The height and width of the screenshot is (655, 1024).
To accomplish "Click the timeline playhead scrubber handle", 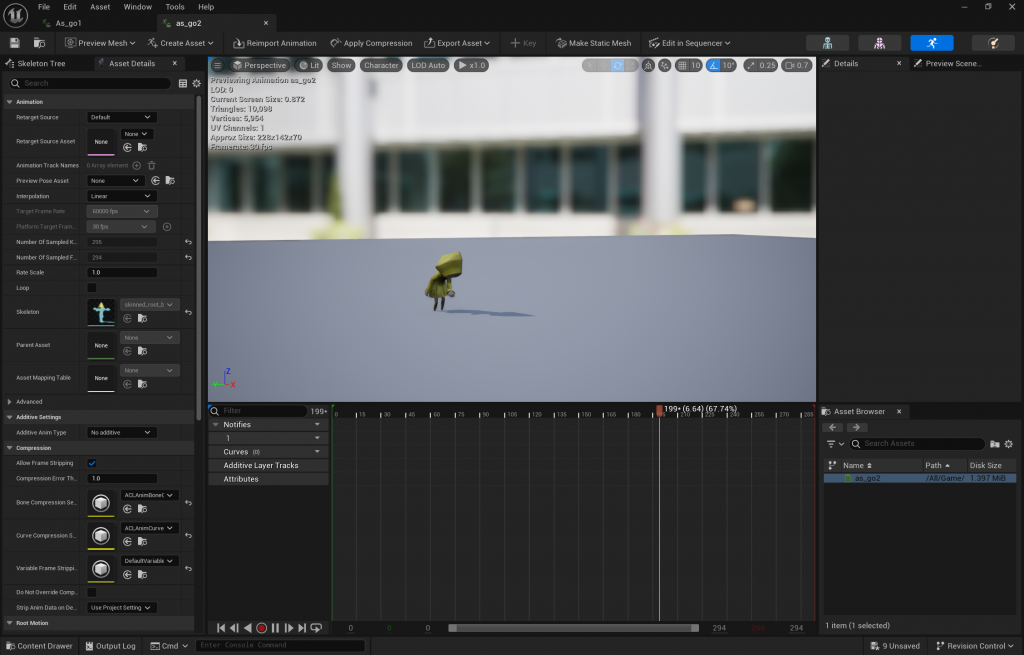I will pyautogui.click(x=659, y=409).
